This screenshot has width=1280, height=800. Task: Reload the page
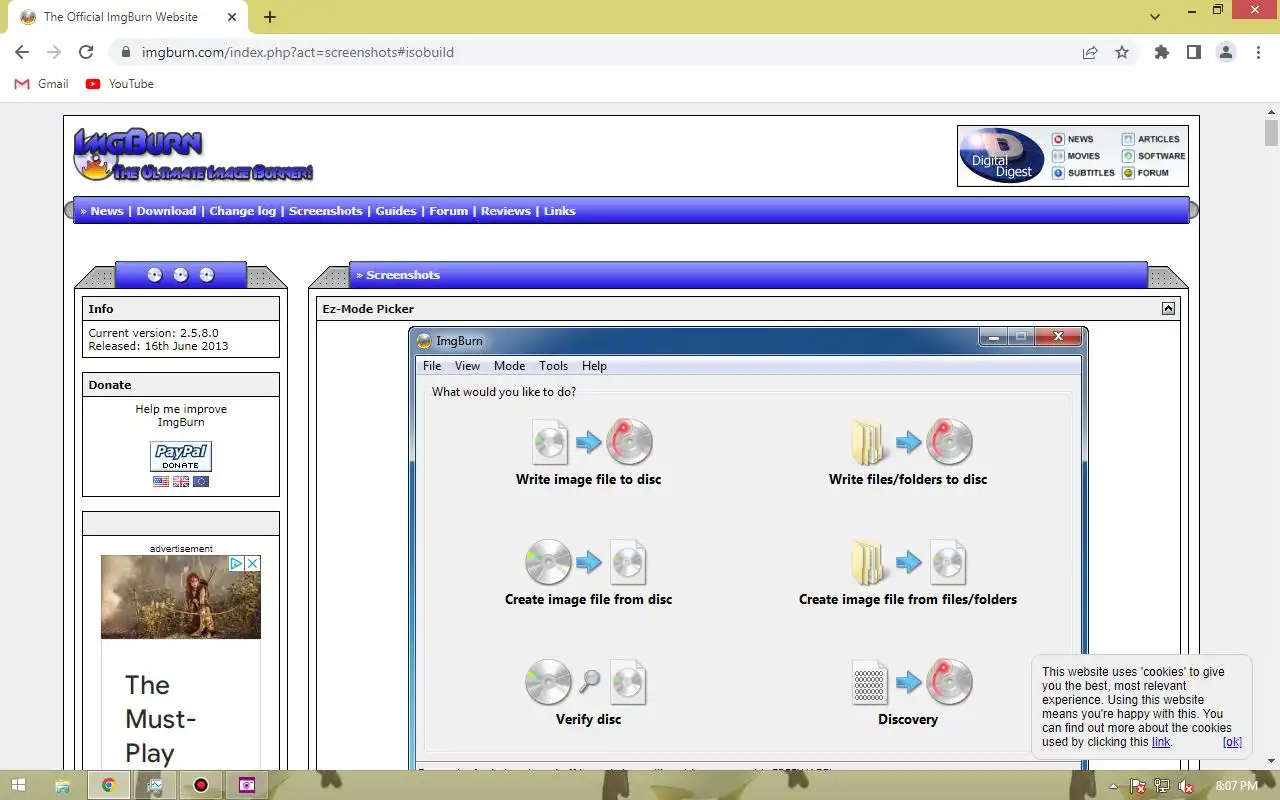click(86, 52)
